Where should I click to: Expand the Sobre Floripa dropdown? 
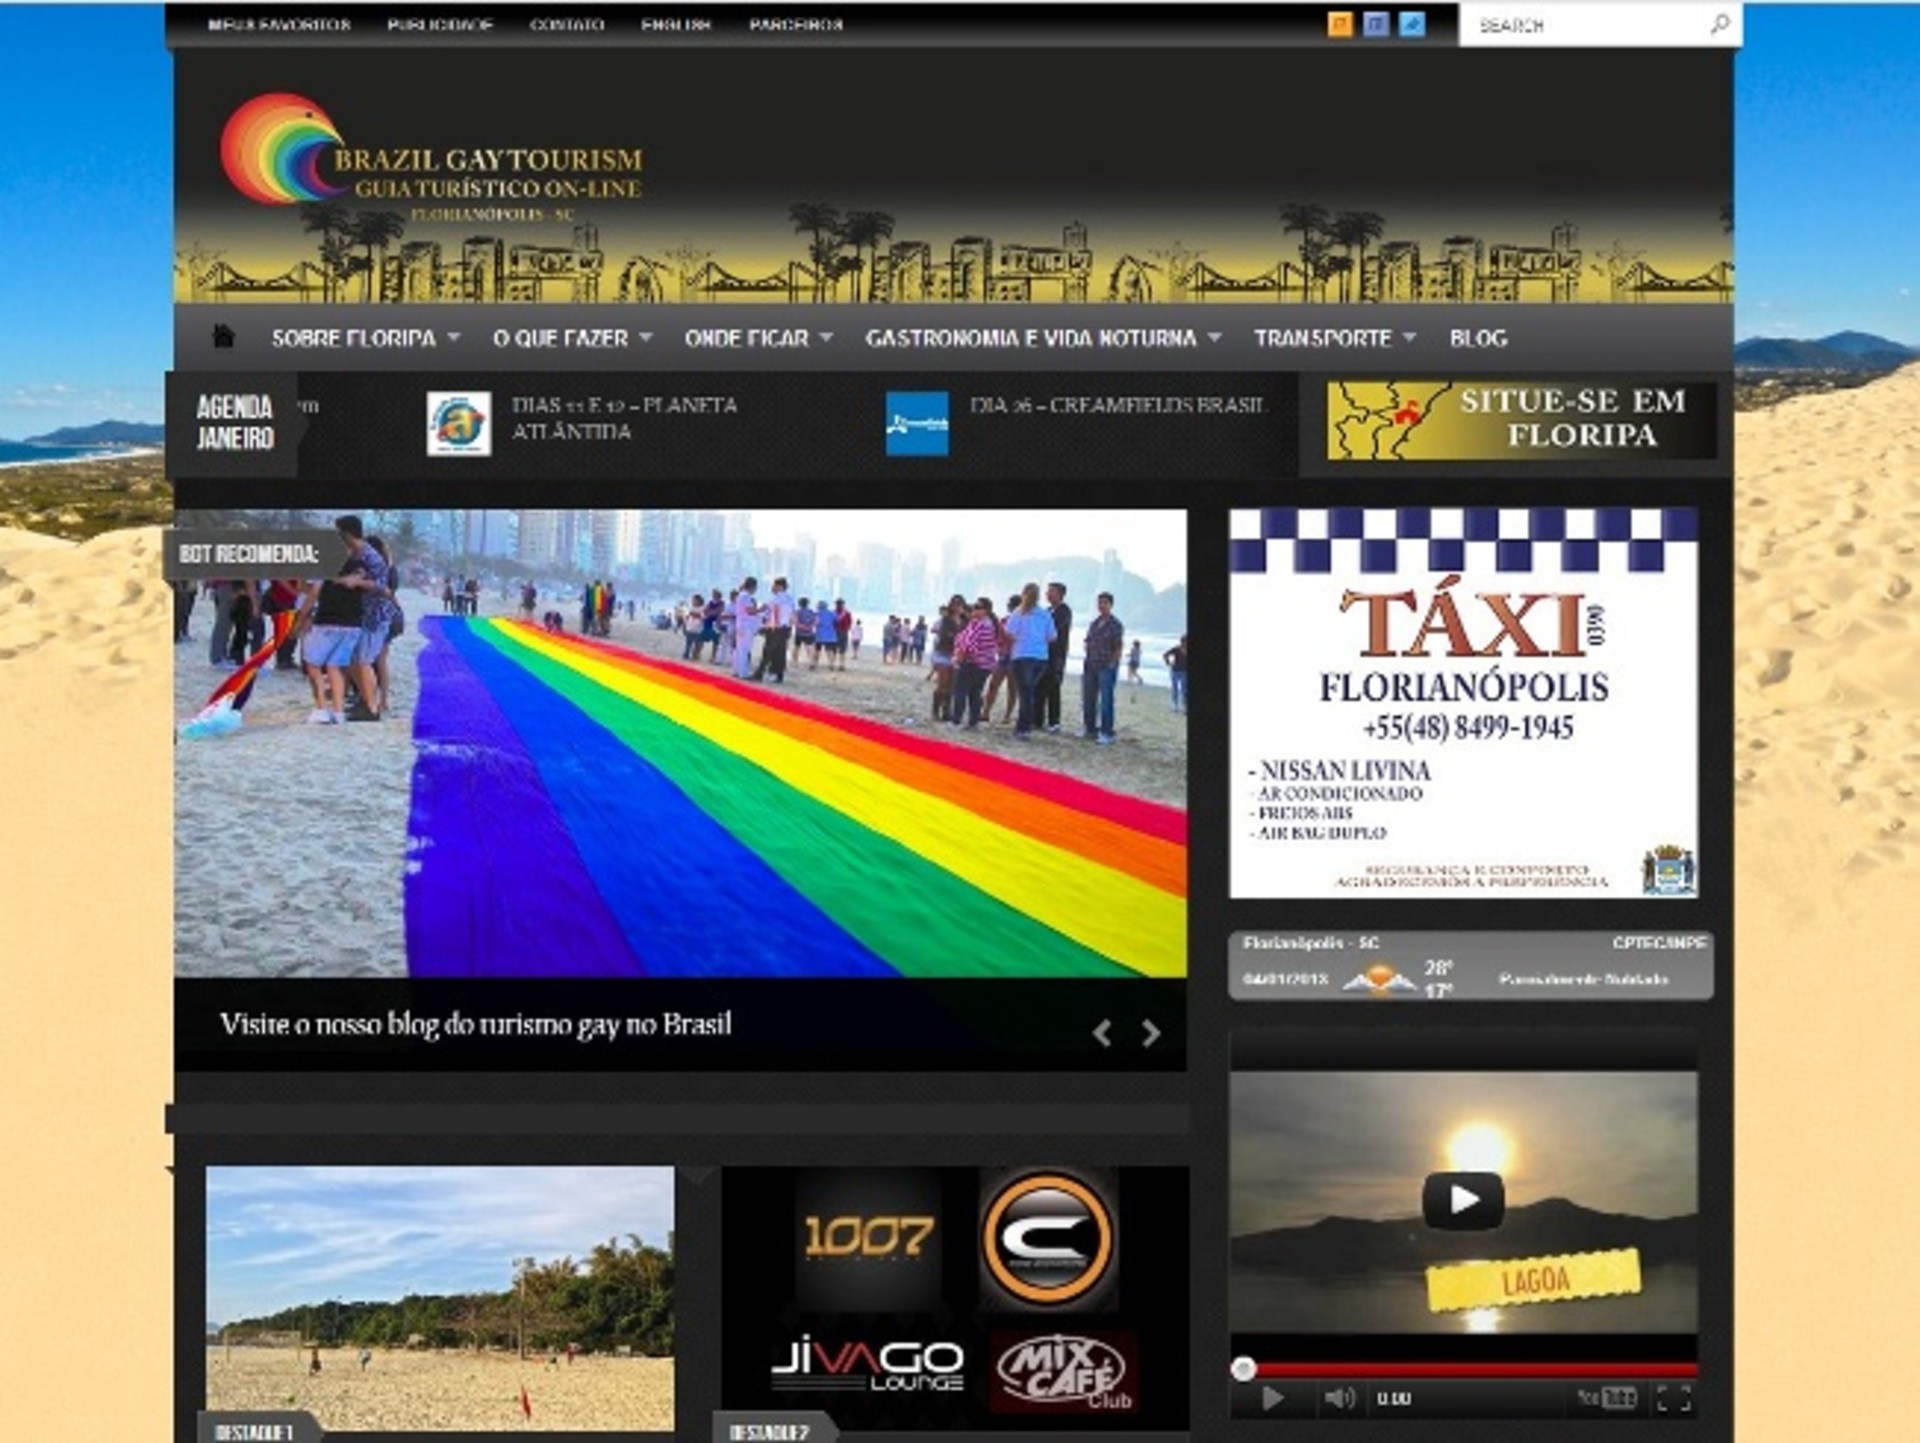pyautogui.click(x=365, y=338)
